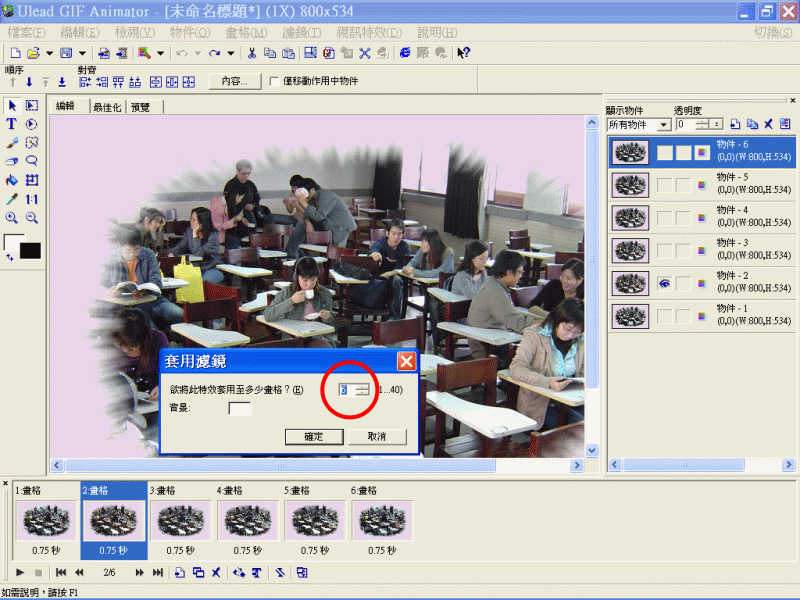Enable the 僅移動作用中物件 checkbox

click(275, 81)
